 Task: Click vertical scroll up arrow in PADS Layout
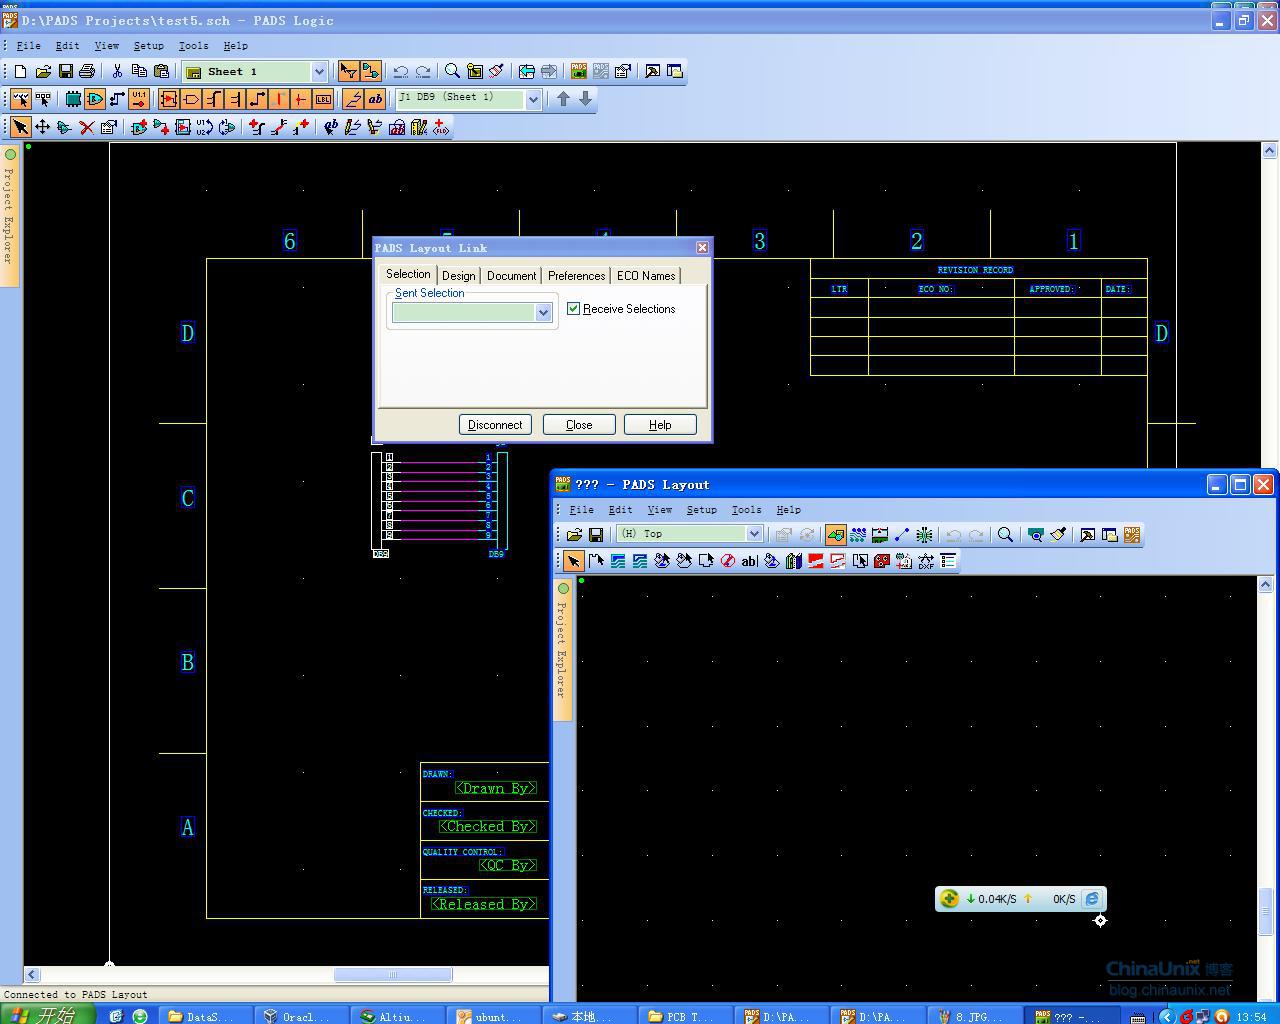pyautogui.click(x=1265, y=584)
